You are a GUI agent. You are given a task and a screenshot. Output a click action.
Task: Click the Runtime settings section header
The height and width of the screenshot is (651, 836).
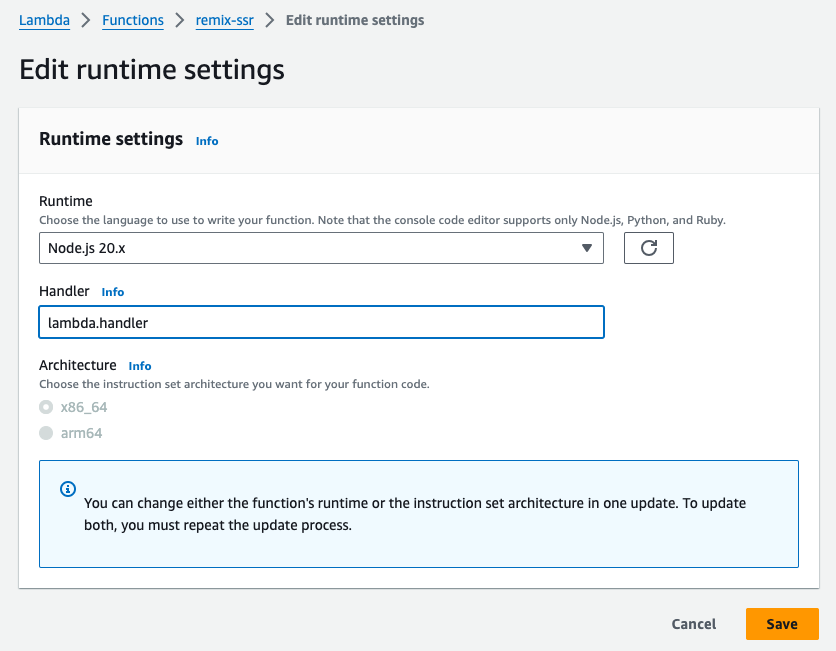click(x=111, y=139)
